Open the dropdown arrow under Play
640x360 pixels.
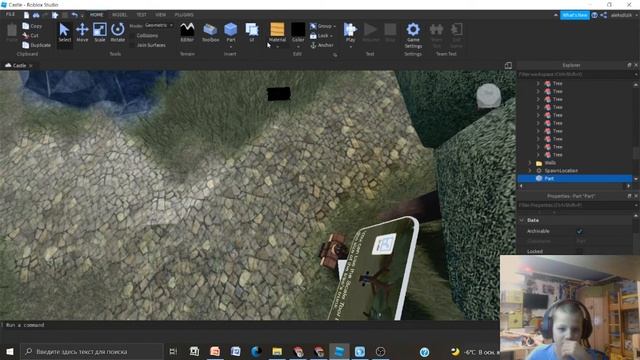click(350, 47)
